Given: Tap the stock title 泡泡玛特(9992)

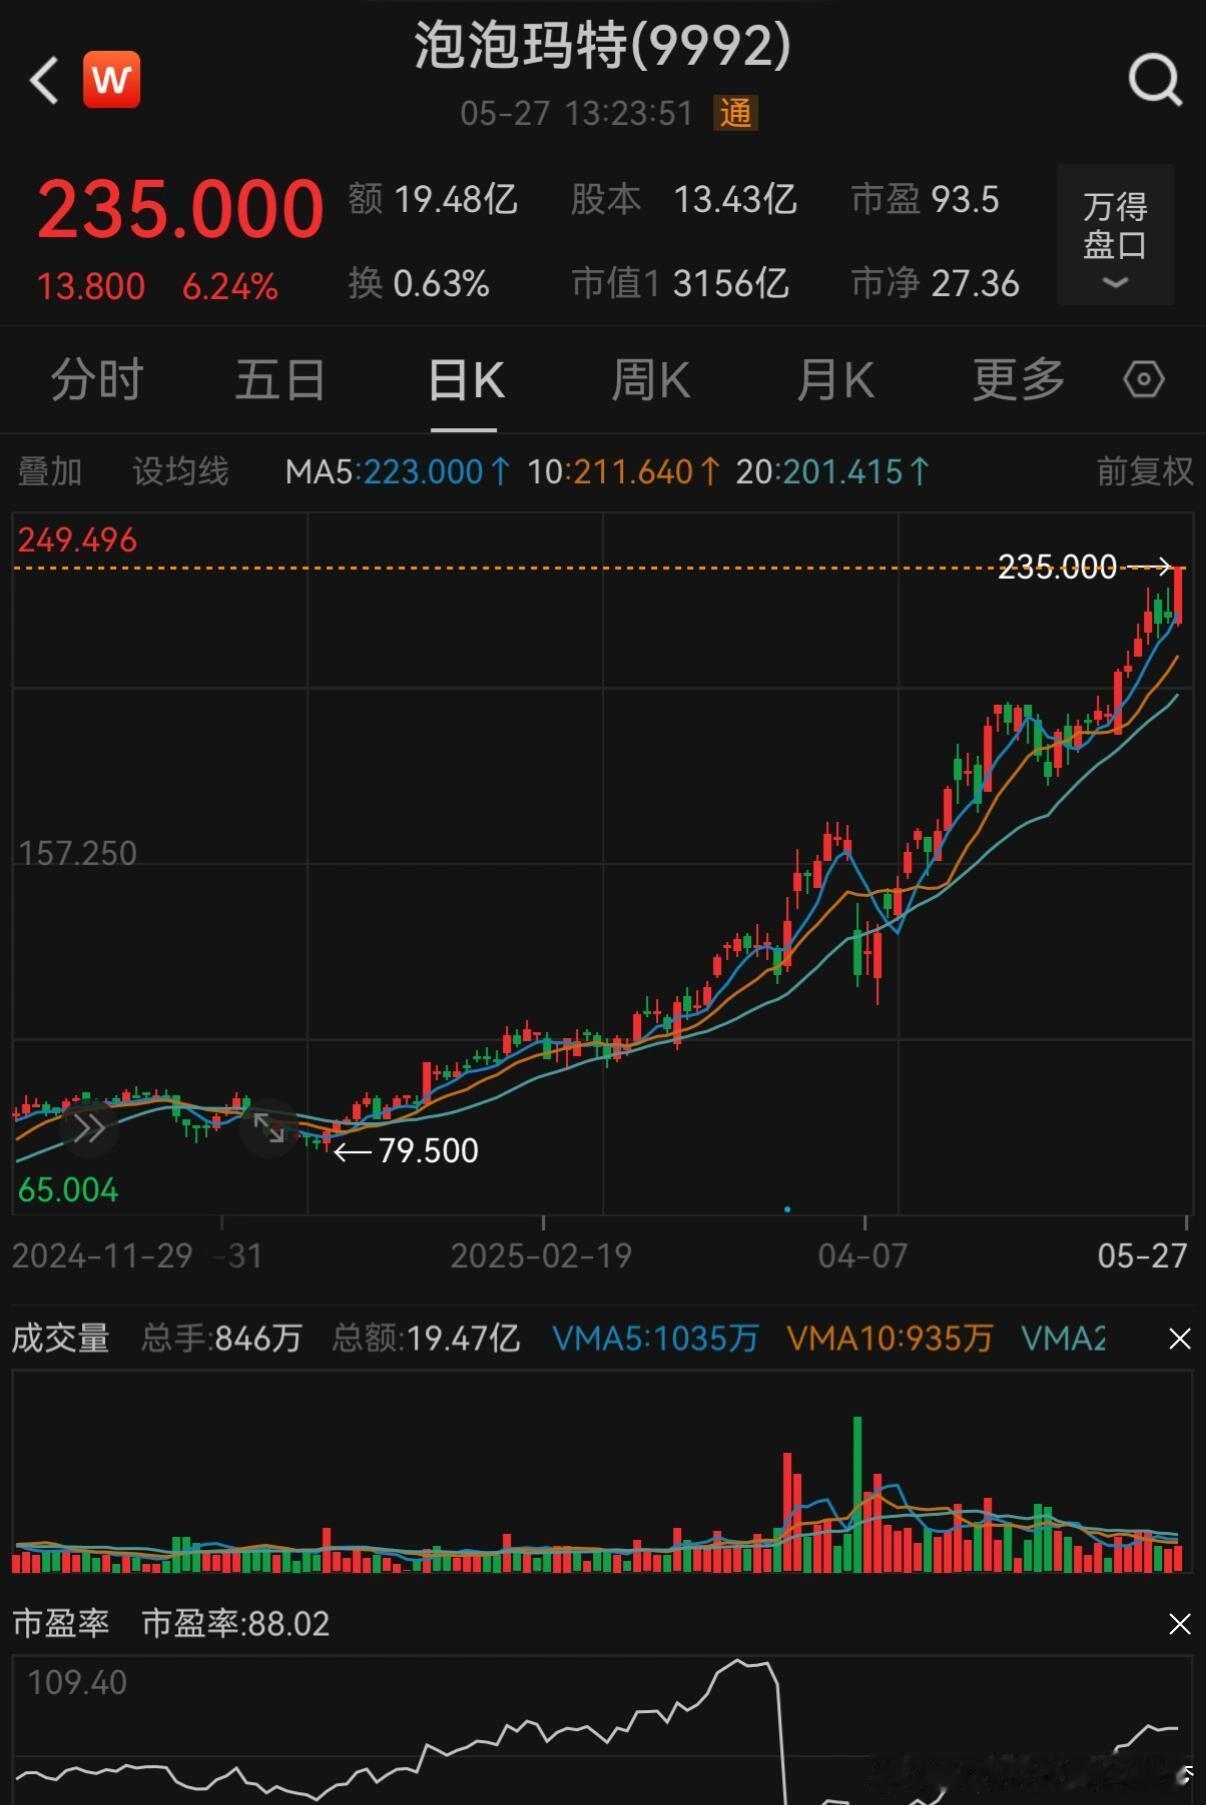Looking at the screenshot, I should (603, 46).
